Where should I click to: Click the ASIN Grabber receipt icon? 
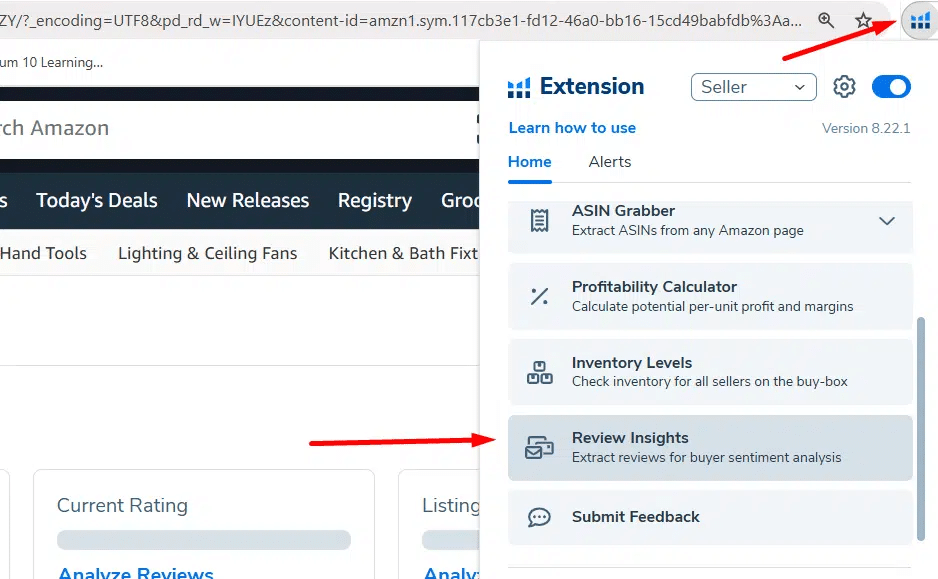(x=539, y=220)
